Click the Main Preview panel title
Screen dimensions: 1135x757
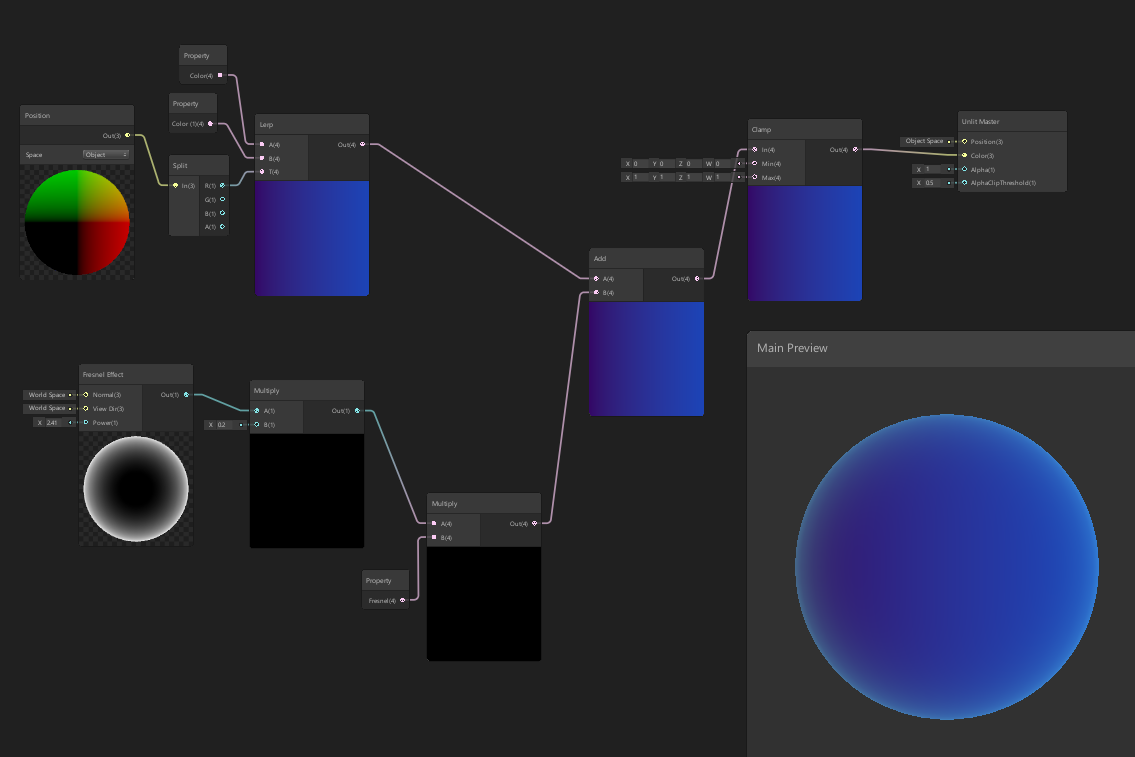(792, 348)
